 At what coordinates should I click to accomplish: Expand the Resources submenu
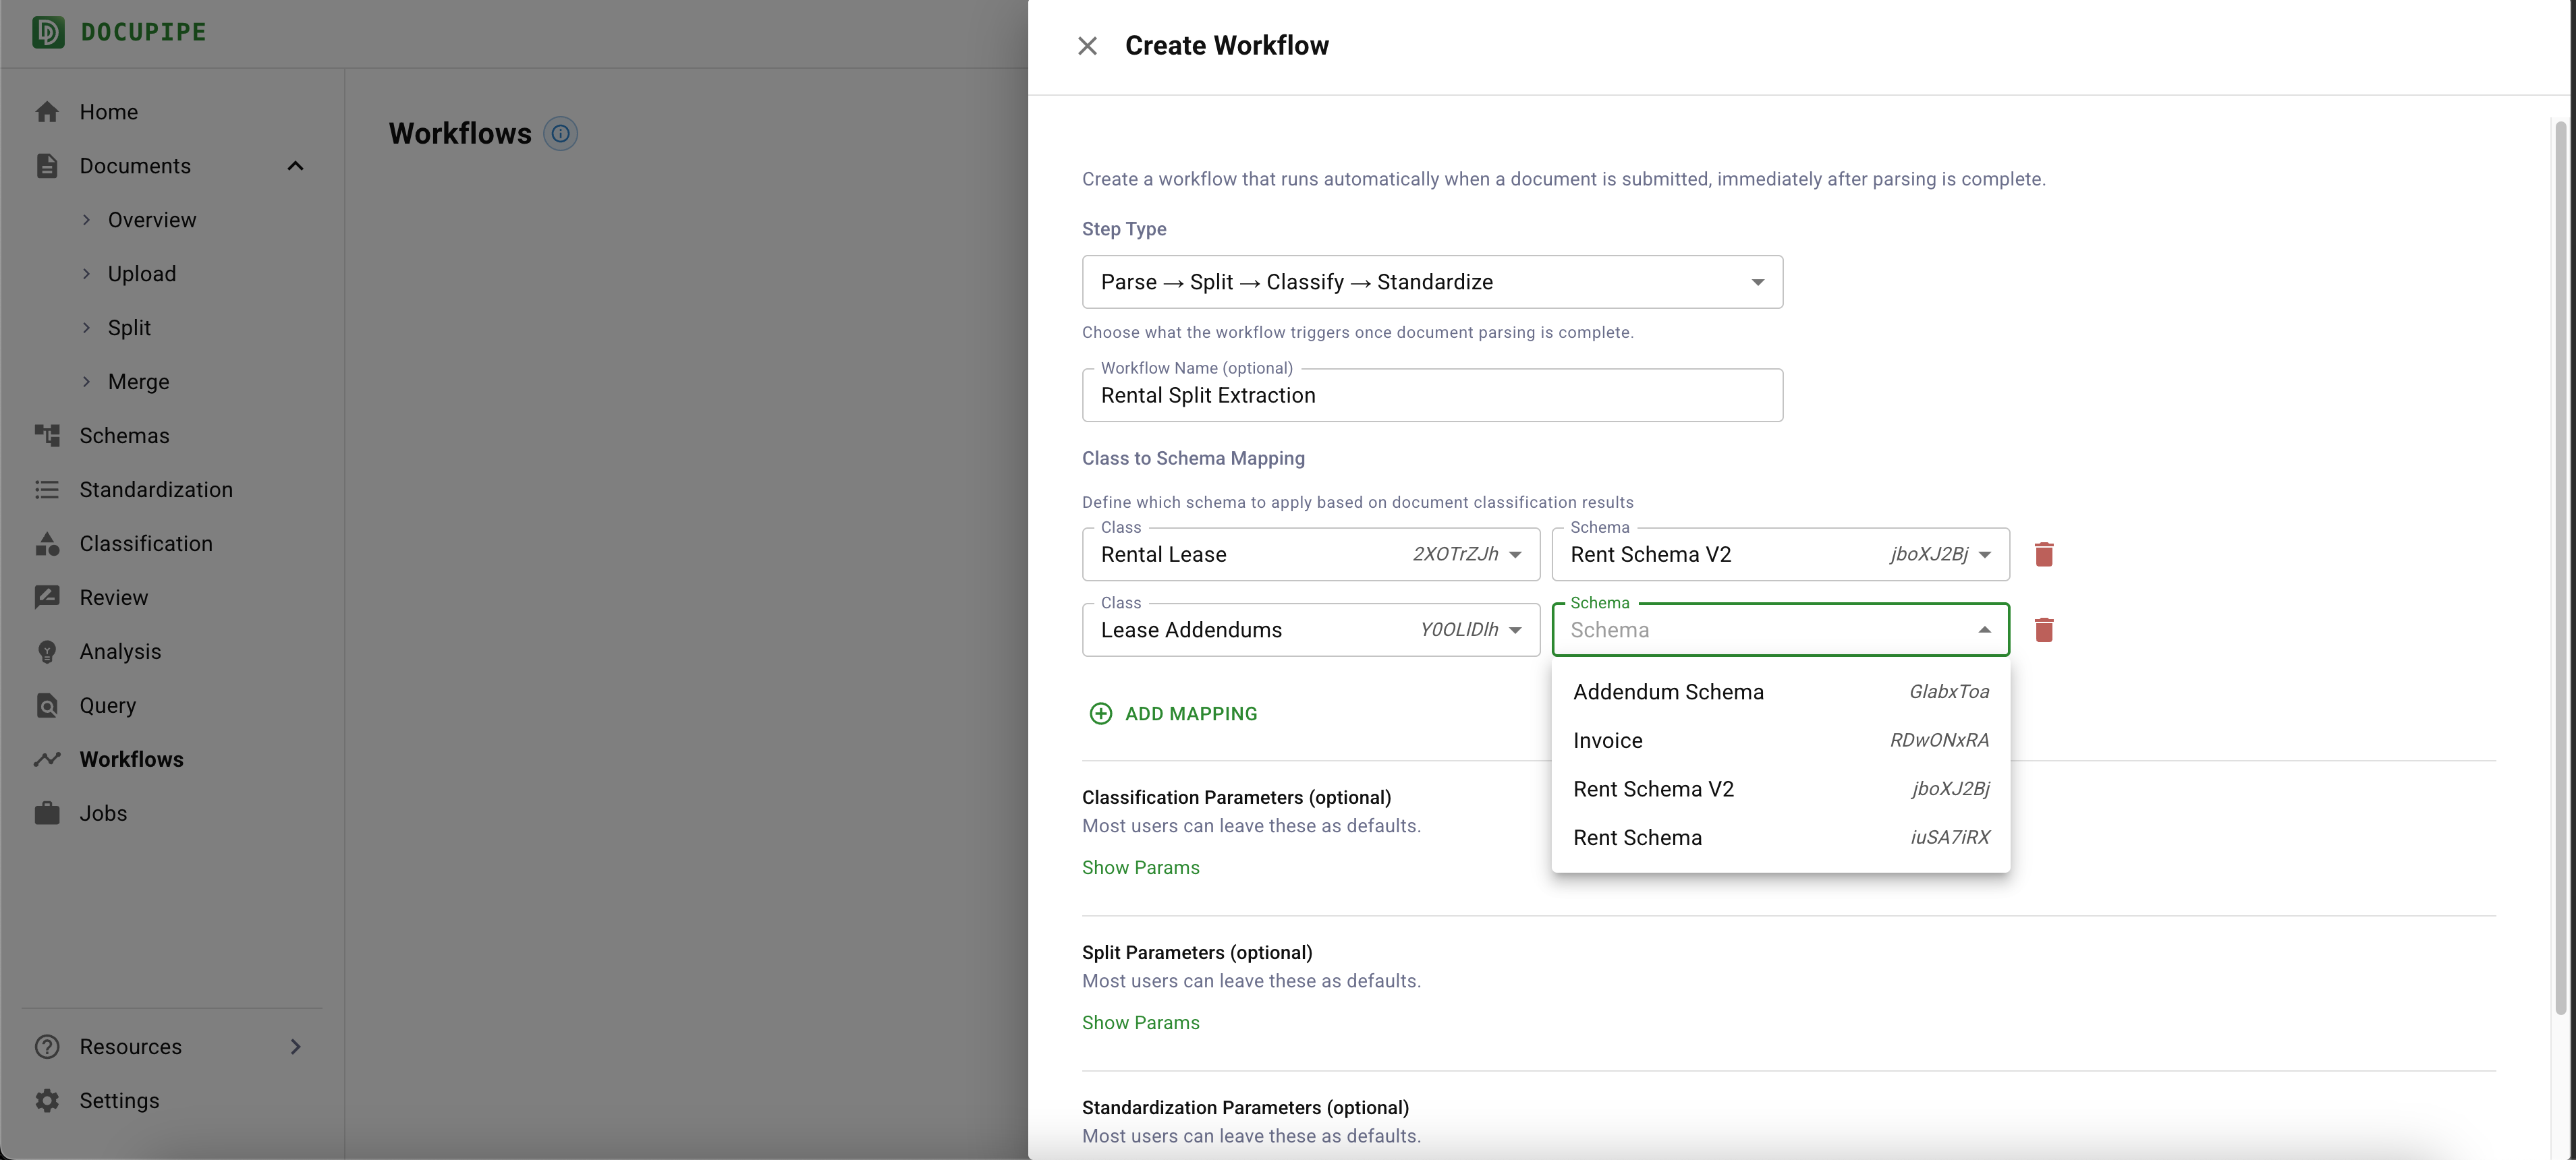coord(295,1046)
